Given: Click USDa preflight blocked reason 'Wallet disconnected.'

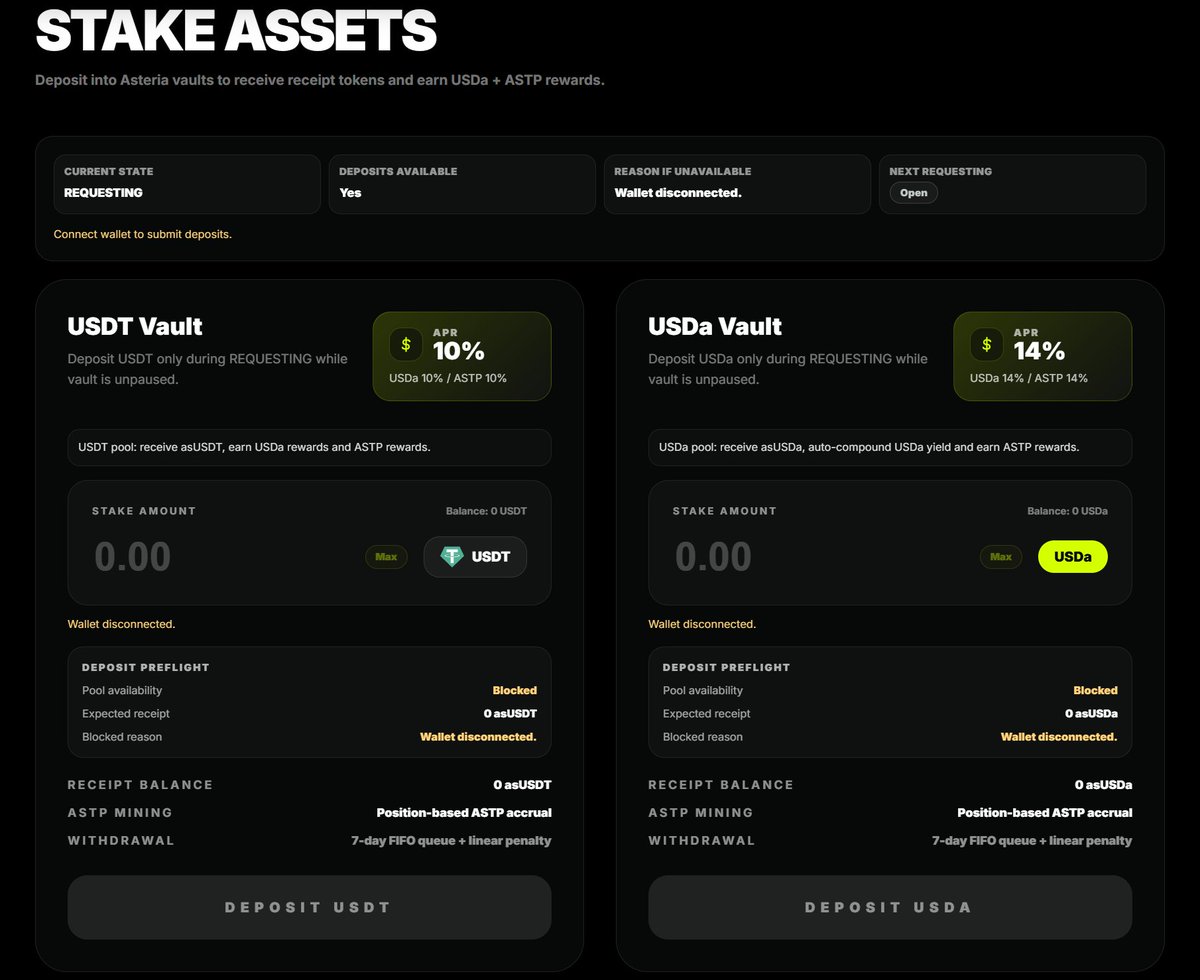Looking at the screenshot, I should (x=1059, y=737).
